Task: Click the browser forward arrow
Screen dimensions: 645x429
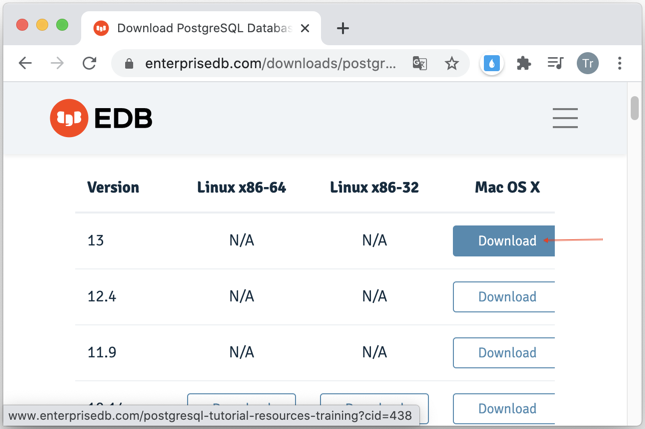Action: (57, 63)
